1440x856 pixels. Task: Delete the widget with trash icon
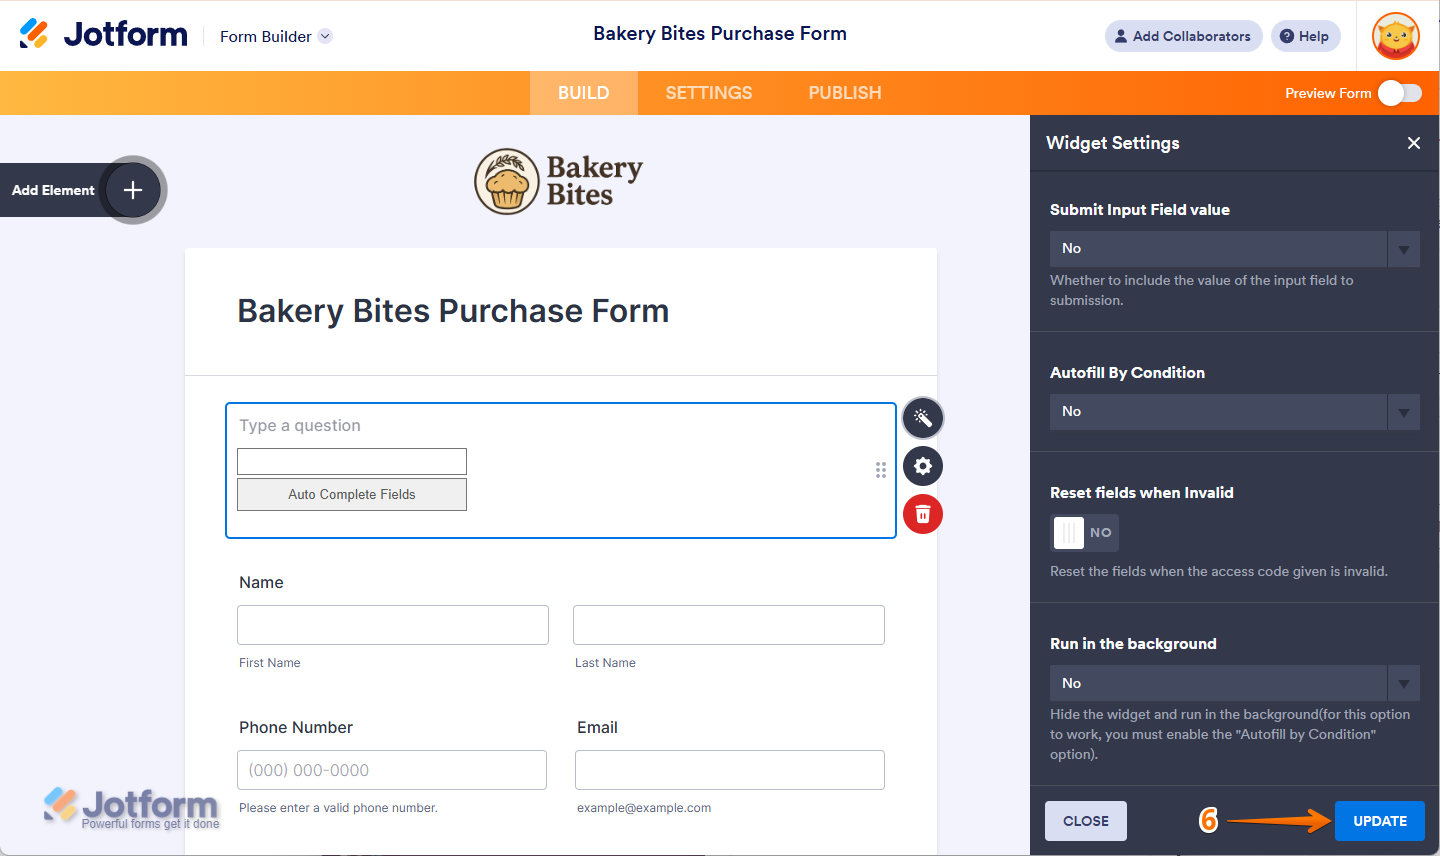click(922, 514)
